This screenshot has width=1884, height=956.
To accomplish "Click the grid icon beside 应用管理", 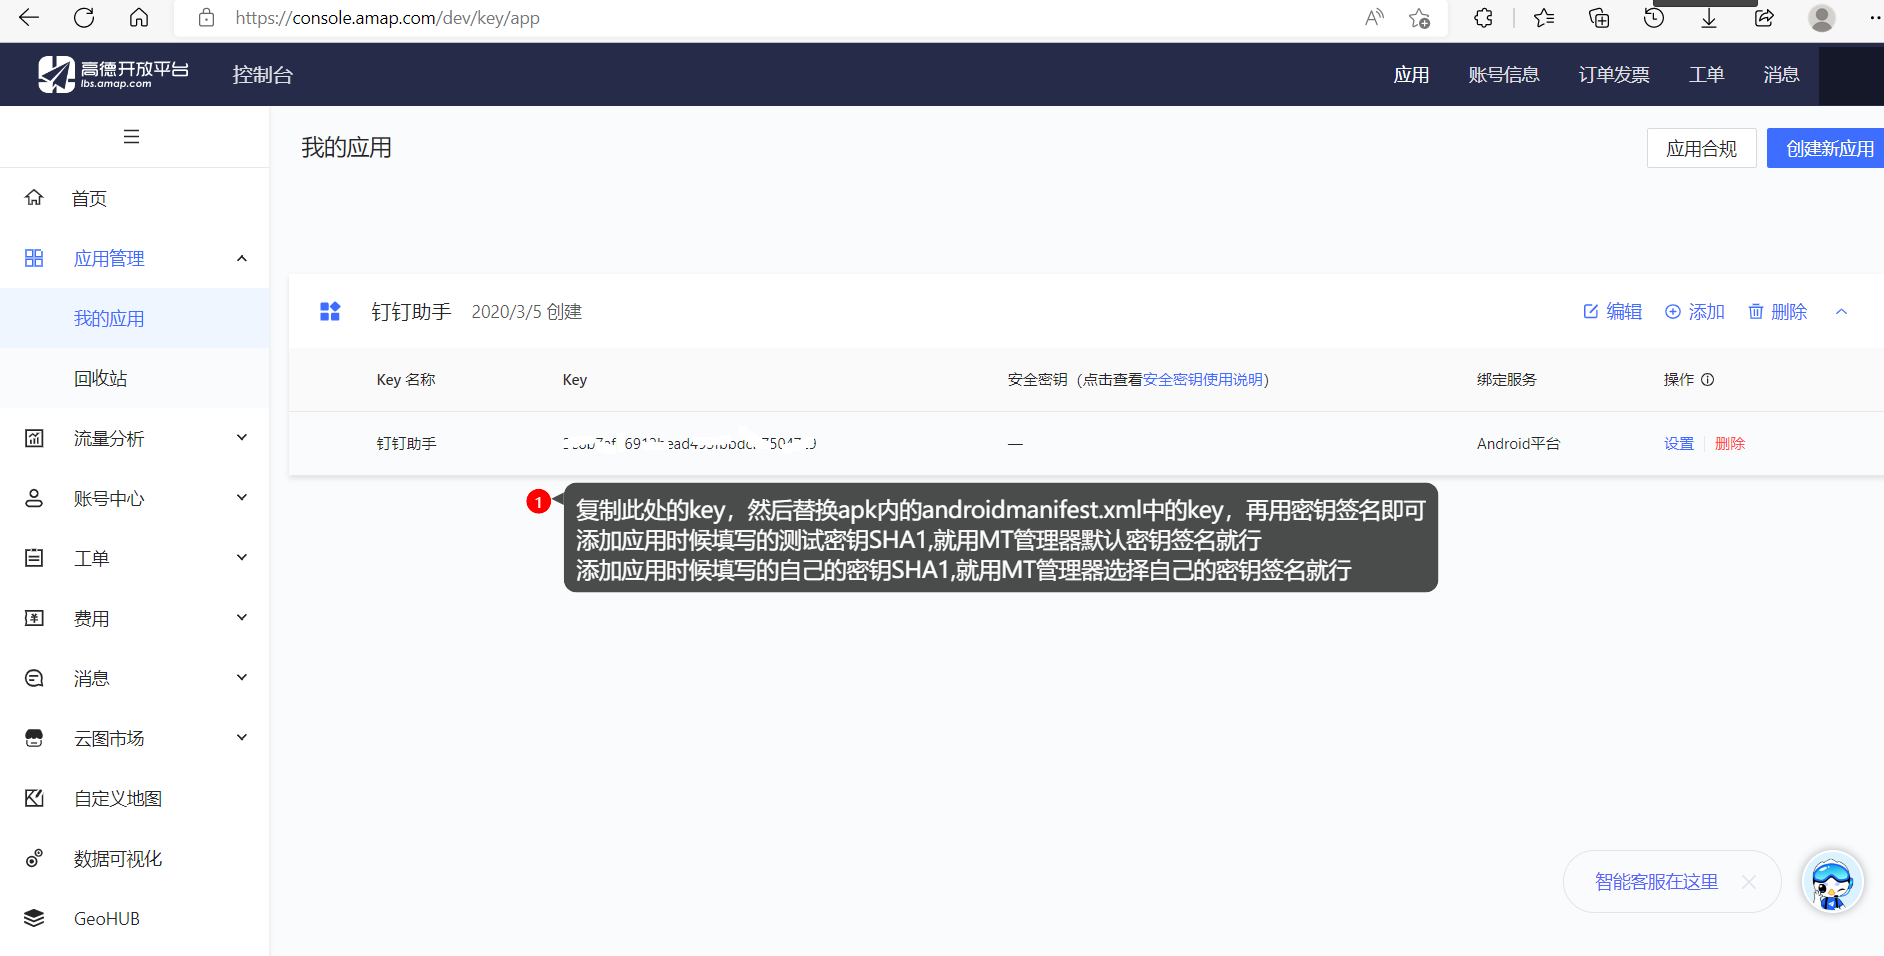I will pyautogui.click(x=34, y=258).
